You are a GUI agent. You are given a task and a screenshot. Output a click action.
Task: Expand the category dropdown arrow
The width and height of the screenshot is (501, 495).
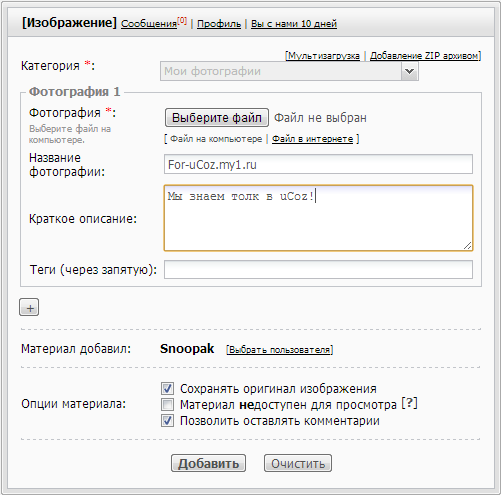(x=410, y=71)
